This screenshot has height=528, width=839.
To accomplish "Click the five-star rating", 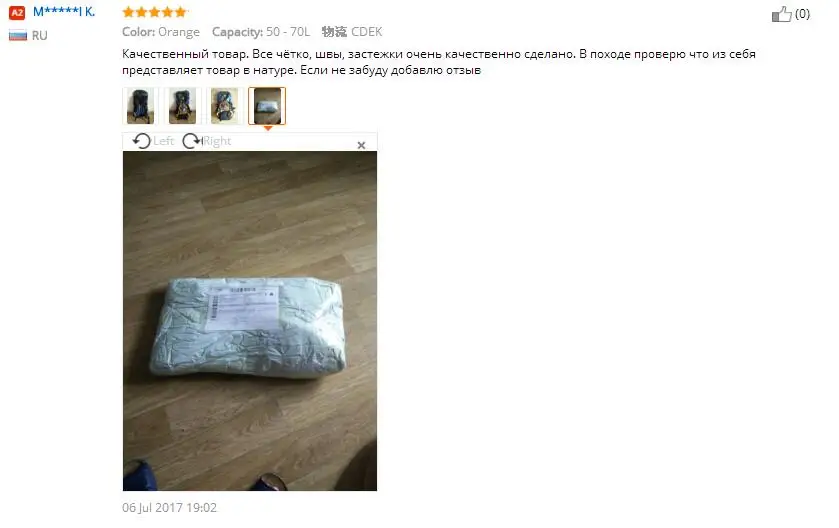I will pyautogui.click(x=154, y=12).
